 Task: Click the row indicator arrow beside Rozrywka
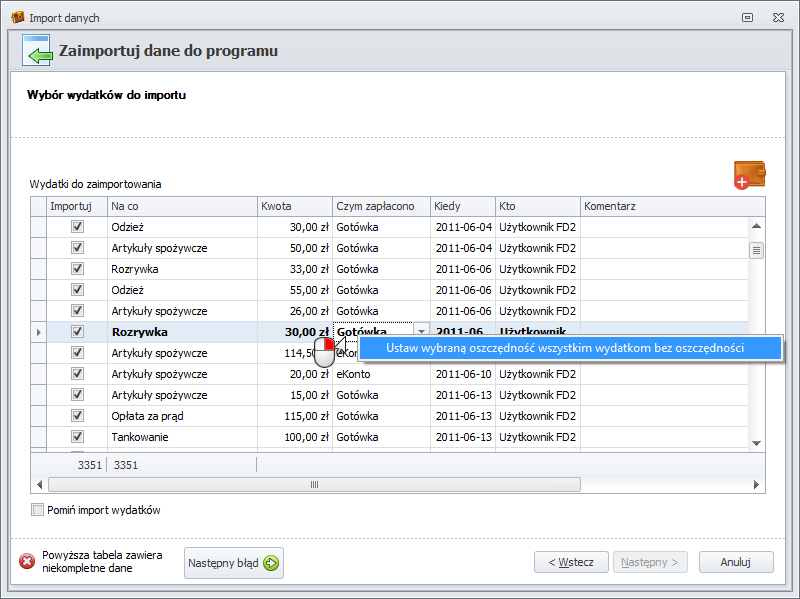39,332
